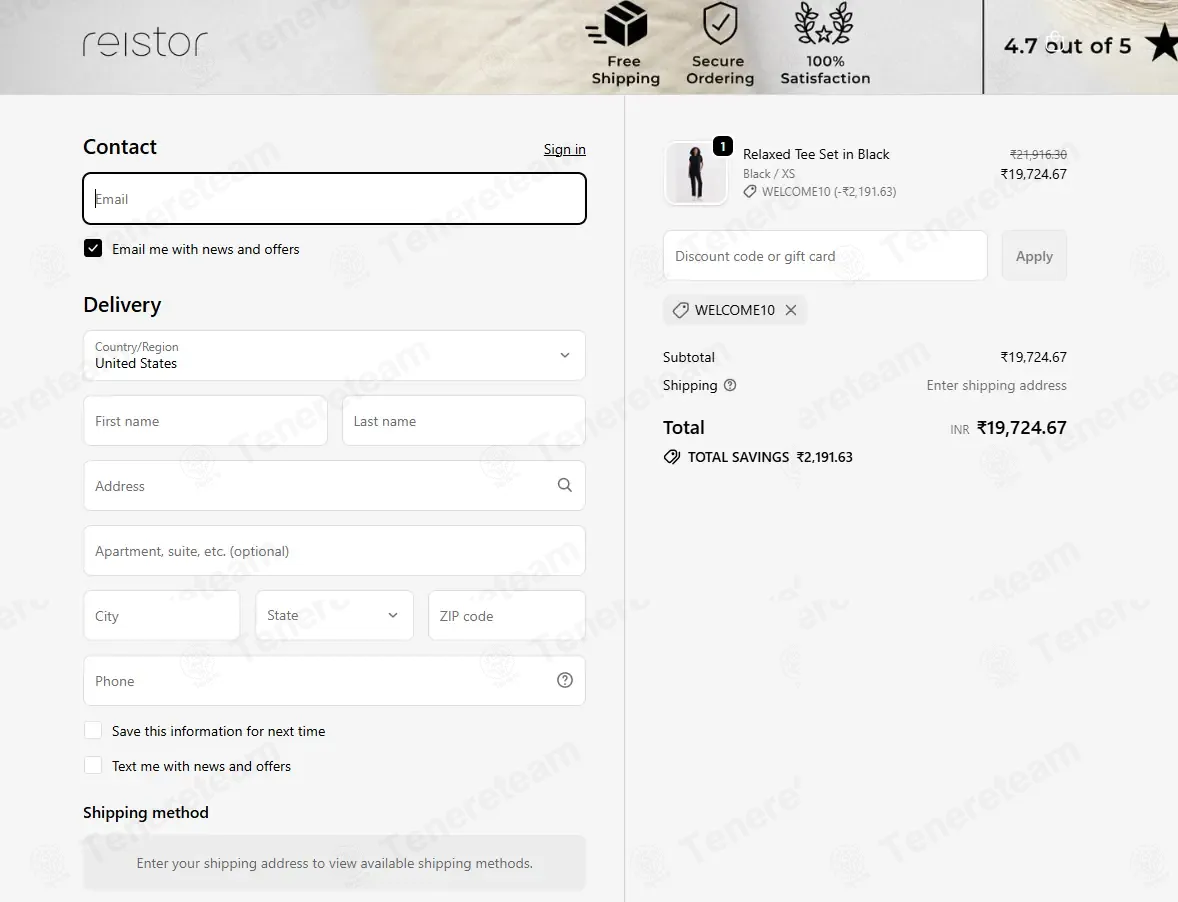Viewport: 1178px width, 902px height.
Task: Click the reistor logo
Action: pos(145,43)
